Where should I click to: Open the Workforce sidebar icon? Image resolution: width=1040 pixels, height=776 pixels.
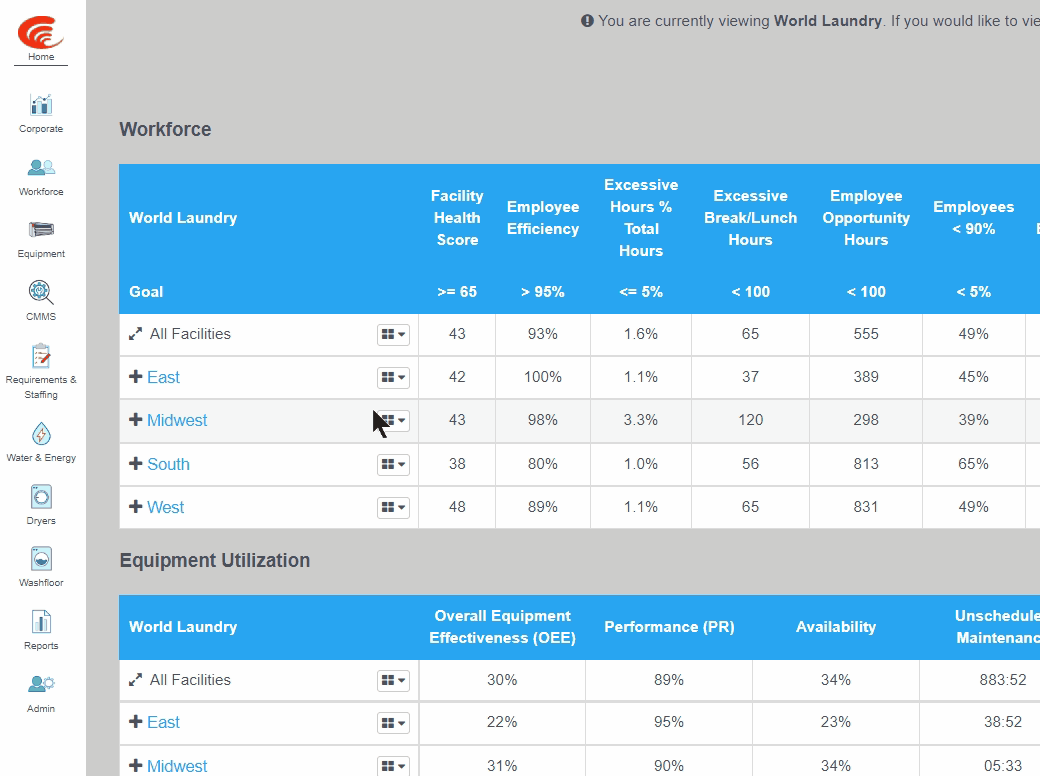coord(41,167)
